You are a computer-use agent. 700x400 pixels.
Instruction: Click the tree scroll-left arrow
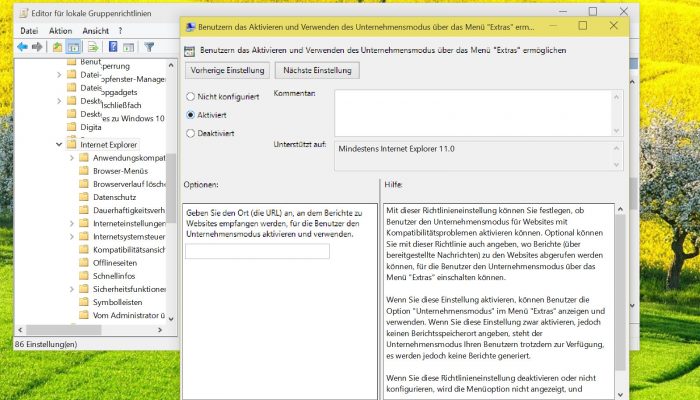(x=20, y=330)
